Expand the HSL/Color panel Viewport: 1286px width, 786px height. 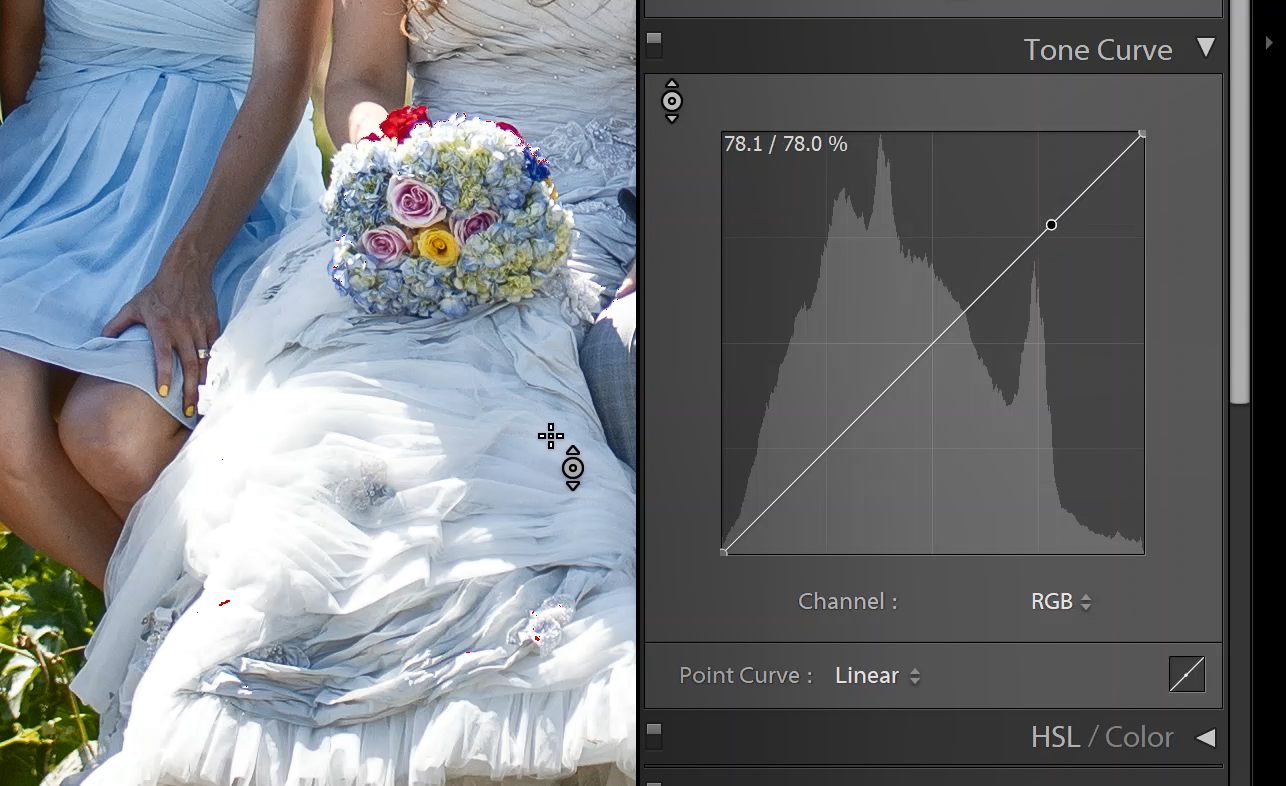[1207, 738]
